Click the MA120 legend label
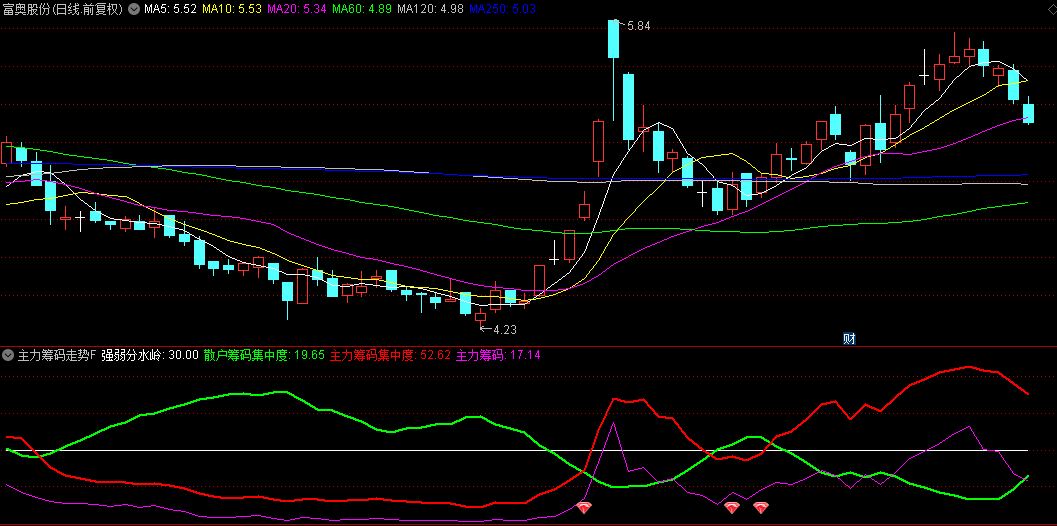 pos(430,9)
